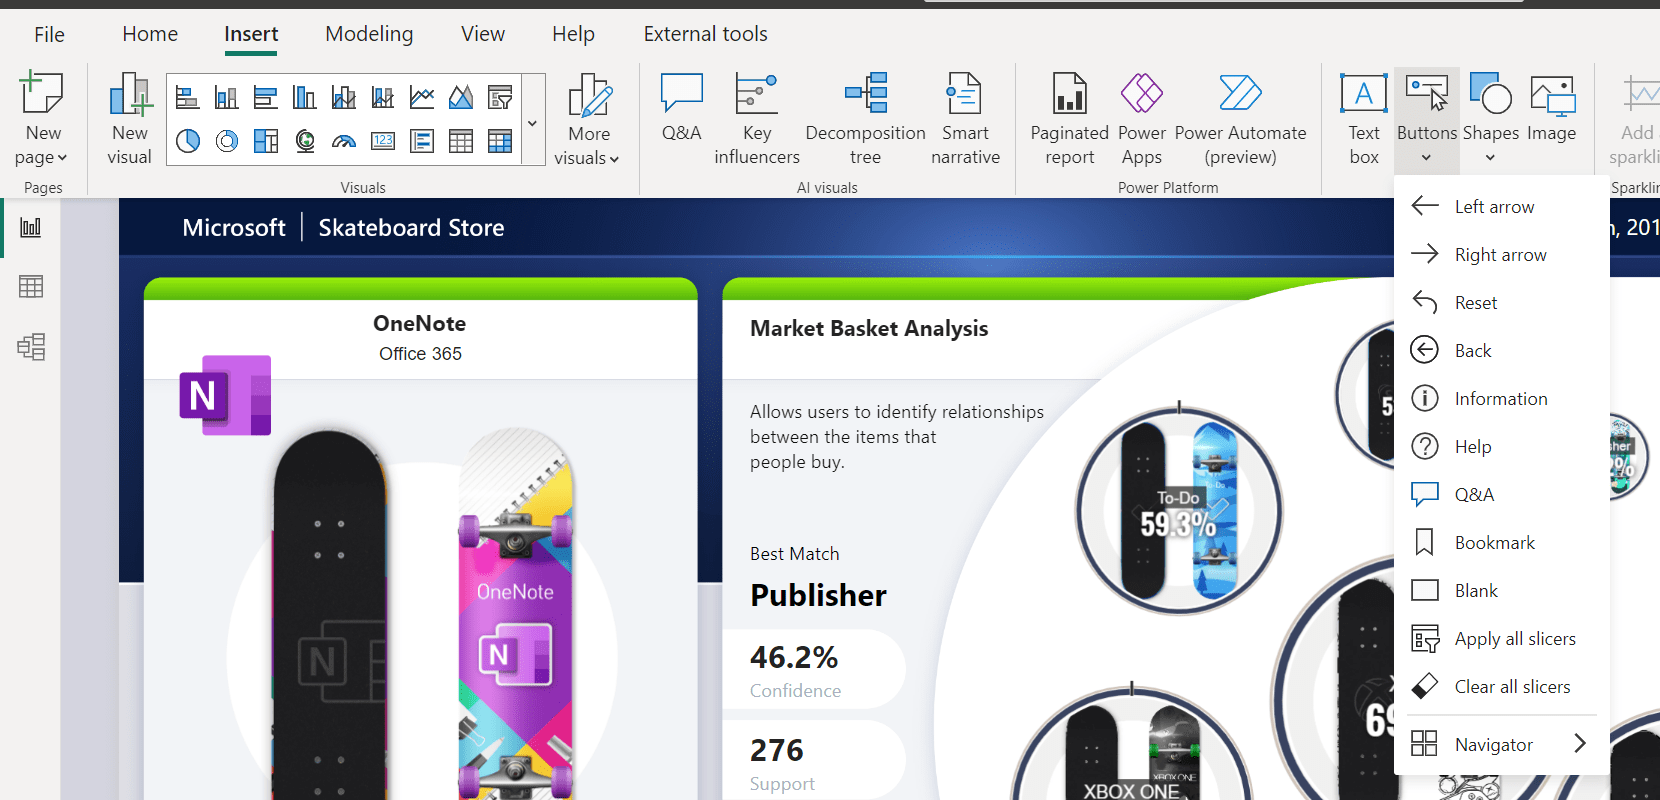
Task: Switch to the Home ribbon tab
Action: (x=150, y=34)
